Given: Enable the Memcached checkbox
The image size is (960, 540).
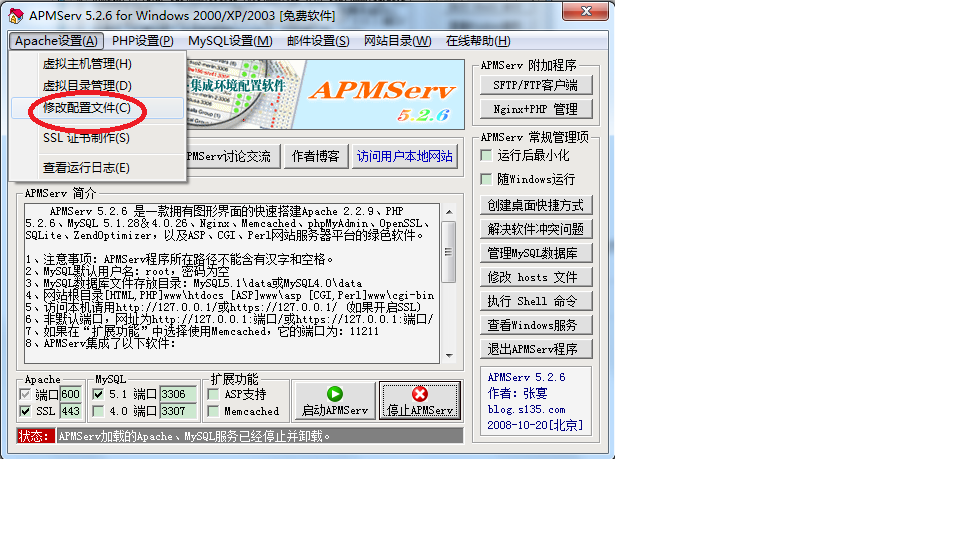Looking at the screenshot, I should [x=213, y=411].
